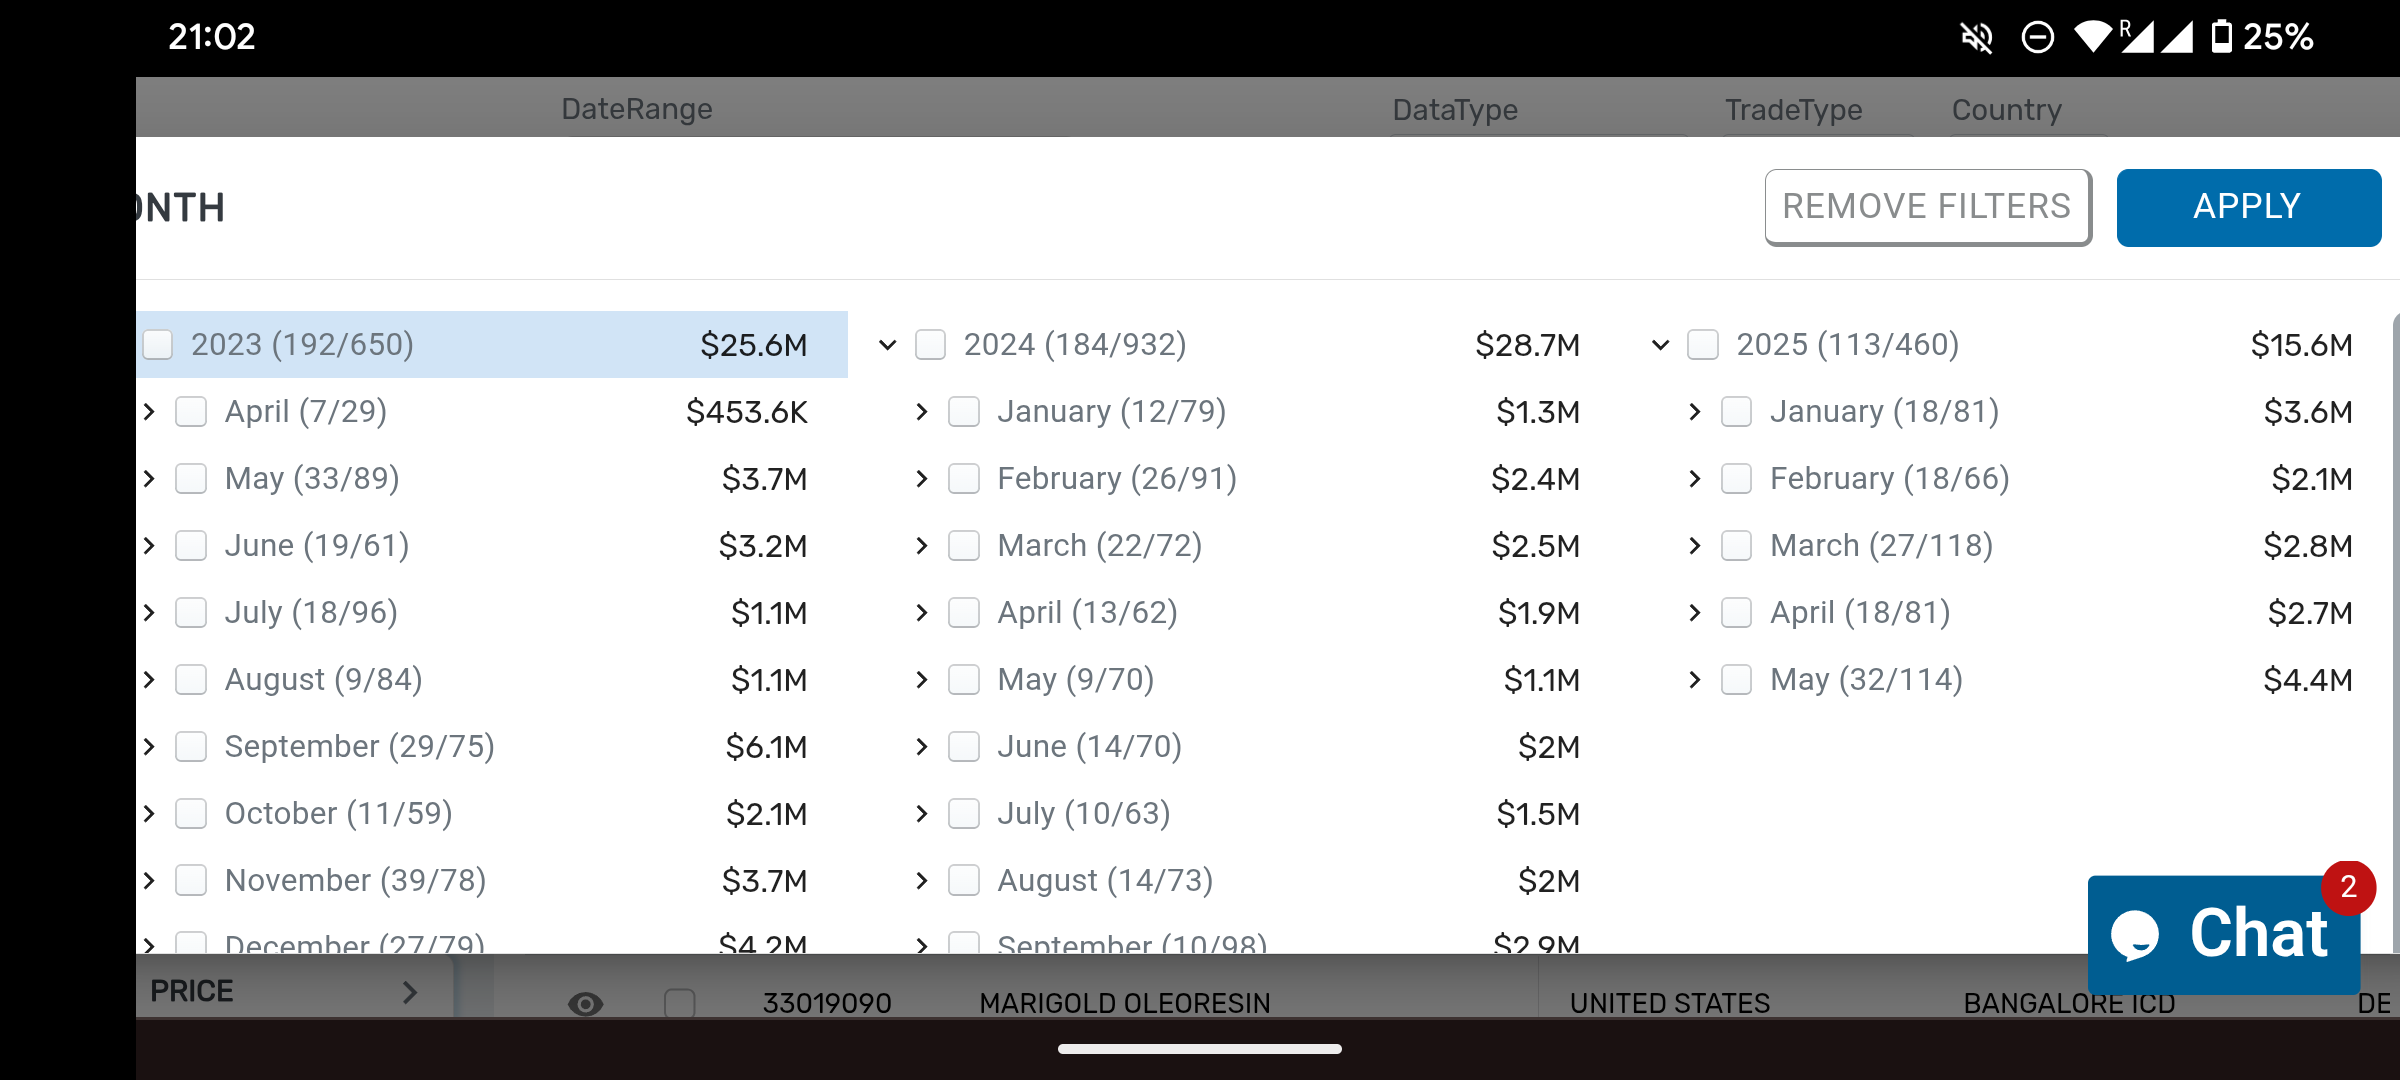The image size is (2400, 1080).
Task: Collapse the 2025 year group
Action: point(1660,345)
